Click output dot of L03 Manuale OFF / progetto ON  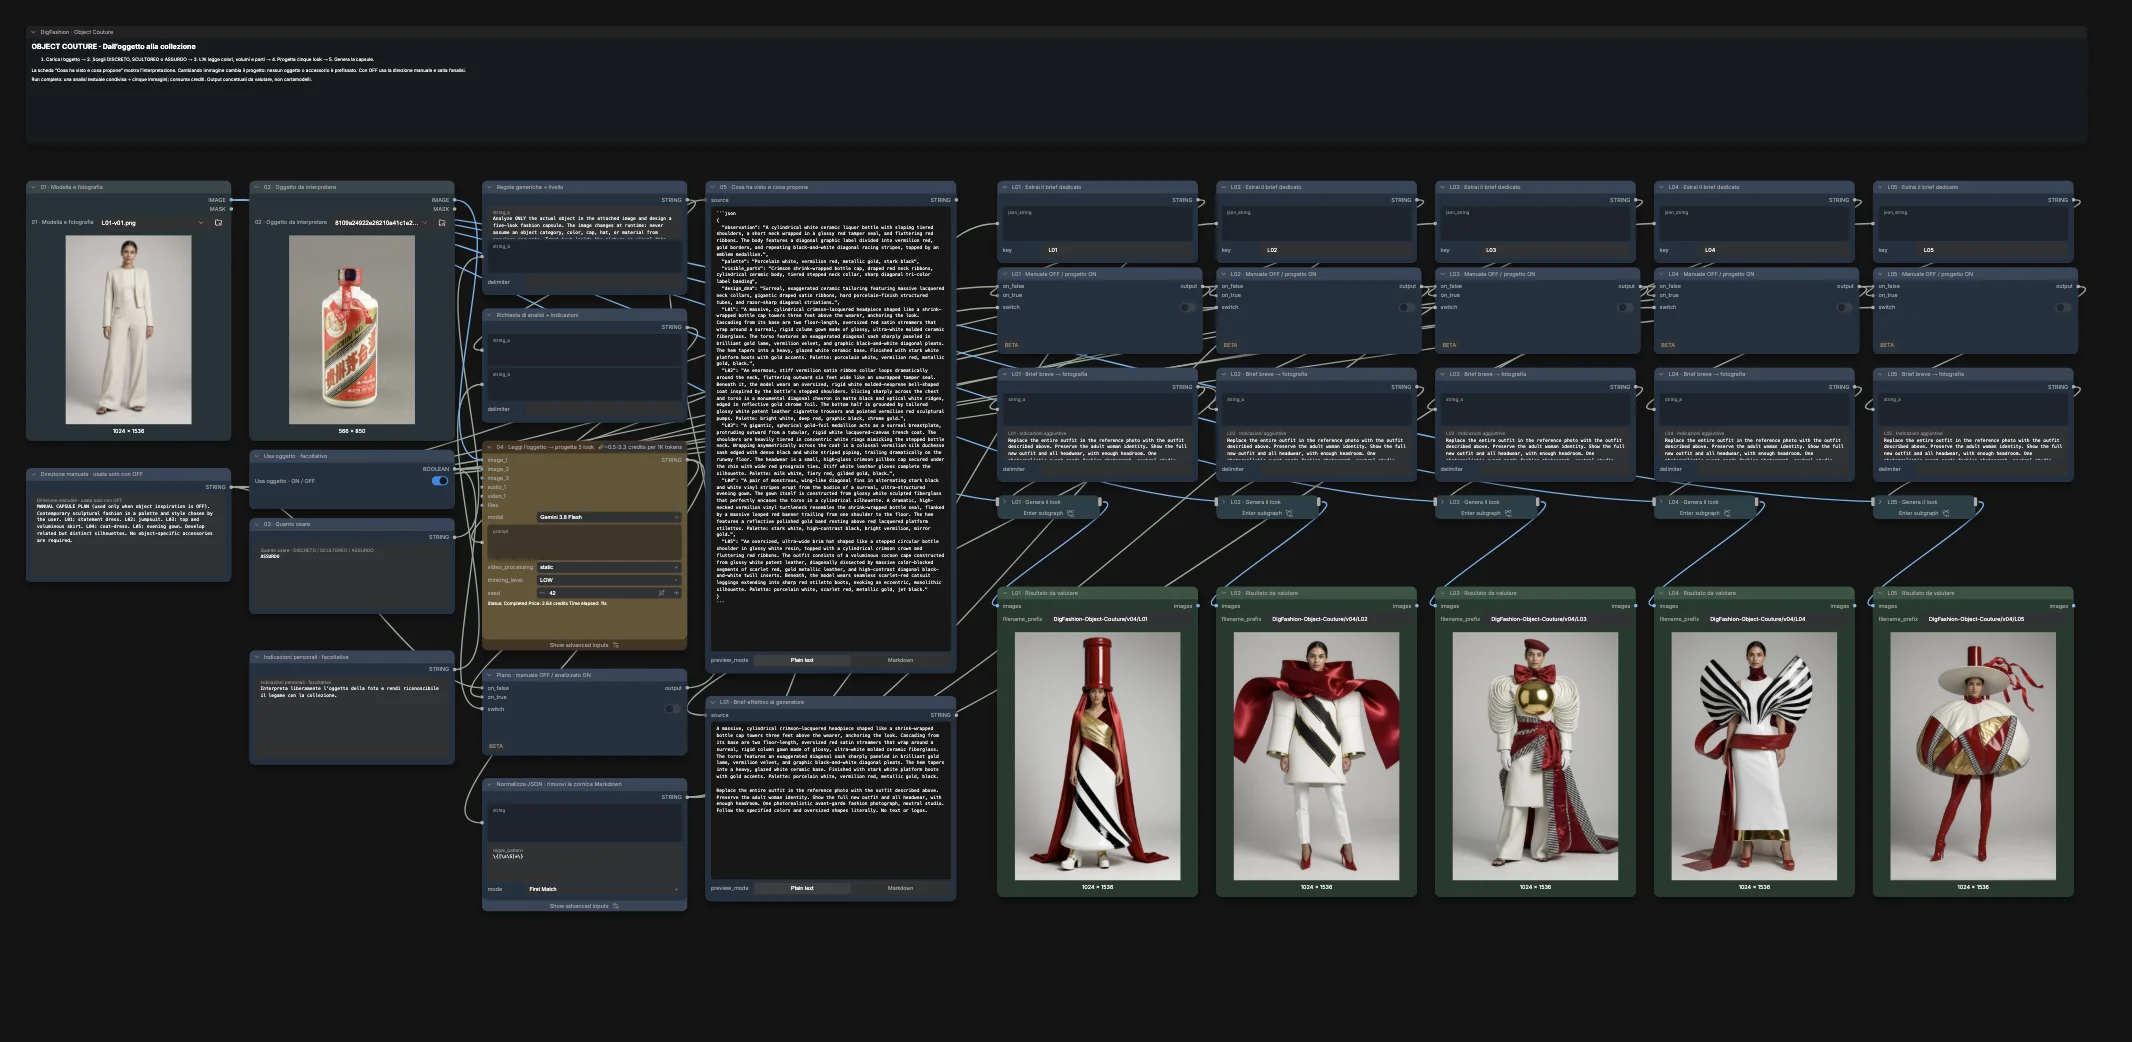coord(1640,286)
